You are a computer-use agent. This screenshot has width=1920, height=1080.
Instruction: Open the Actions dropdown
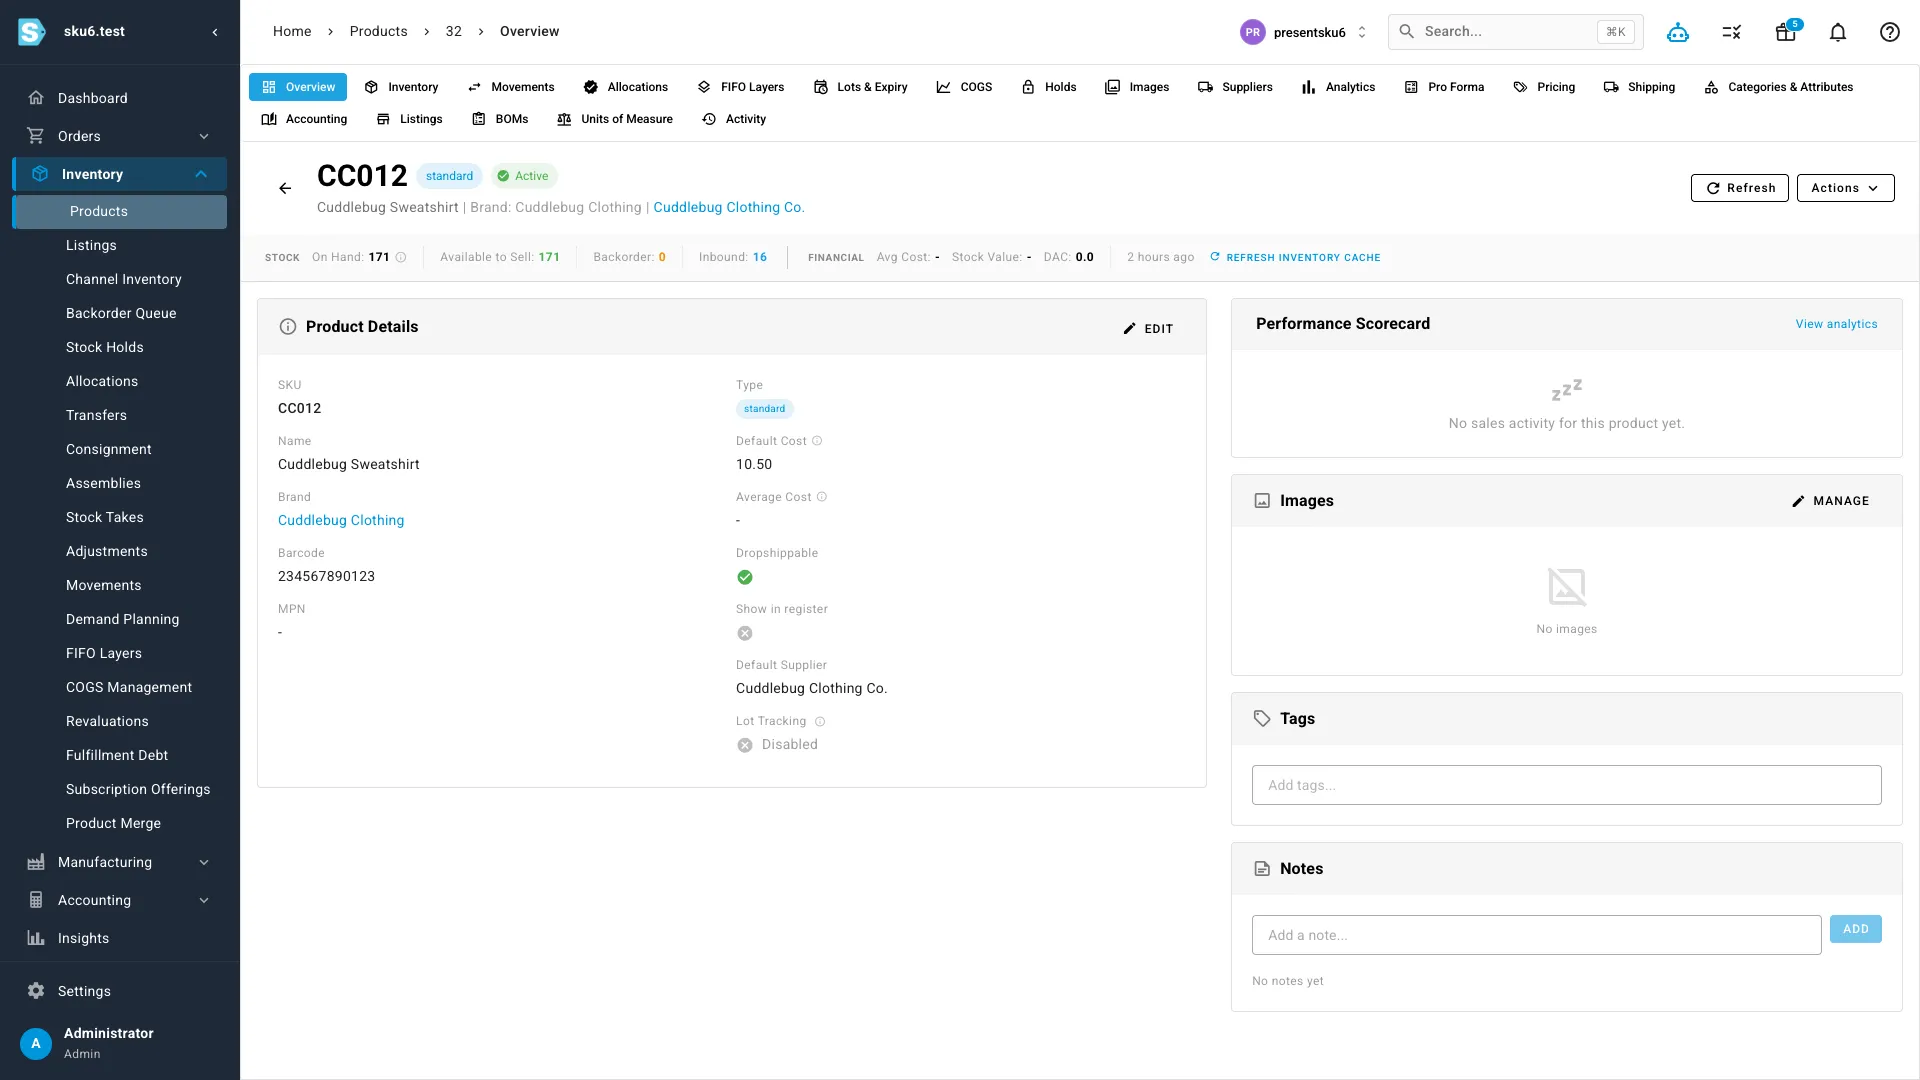[1845, 188]
